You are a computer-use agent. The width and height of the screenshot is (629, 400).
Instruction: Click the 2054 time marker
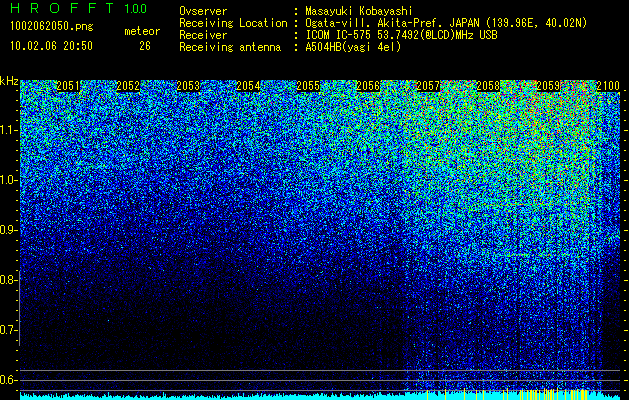coord(248,86)
